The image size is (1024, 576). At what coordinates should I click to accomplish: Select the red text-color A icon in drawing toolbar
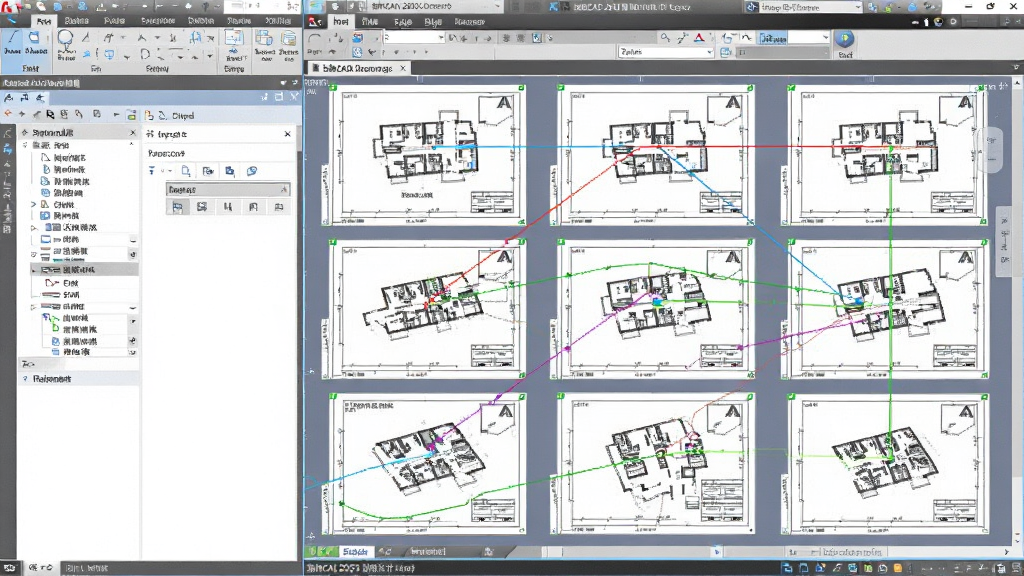tap(699, 38)
